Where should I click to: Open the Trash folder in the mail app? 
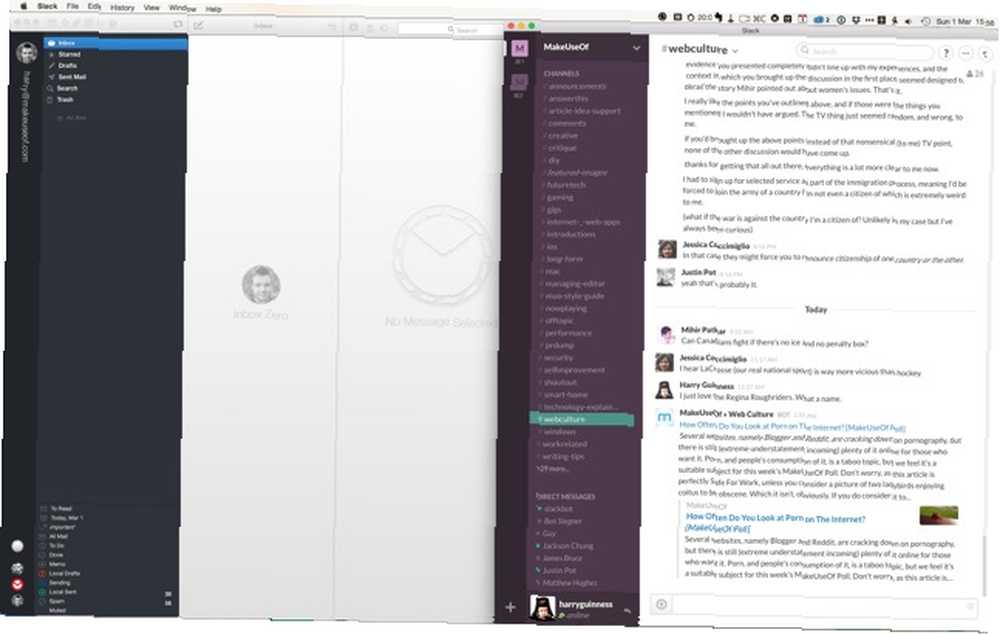[x=65, y=99]
